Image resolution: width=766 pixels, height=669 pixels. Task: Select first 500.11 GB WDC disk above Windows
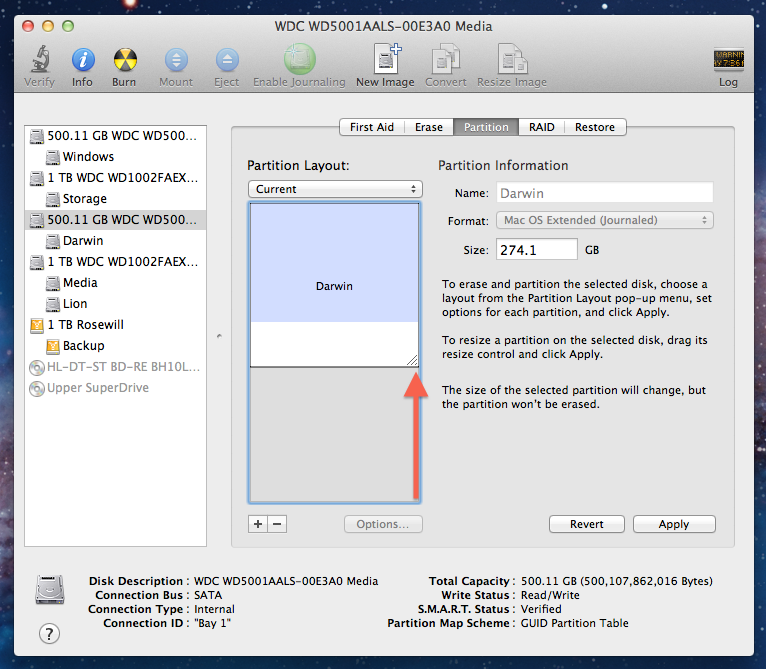pos(115,136)
